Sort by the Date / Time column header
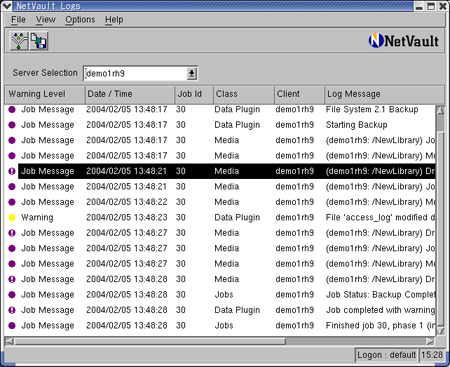 130,94
